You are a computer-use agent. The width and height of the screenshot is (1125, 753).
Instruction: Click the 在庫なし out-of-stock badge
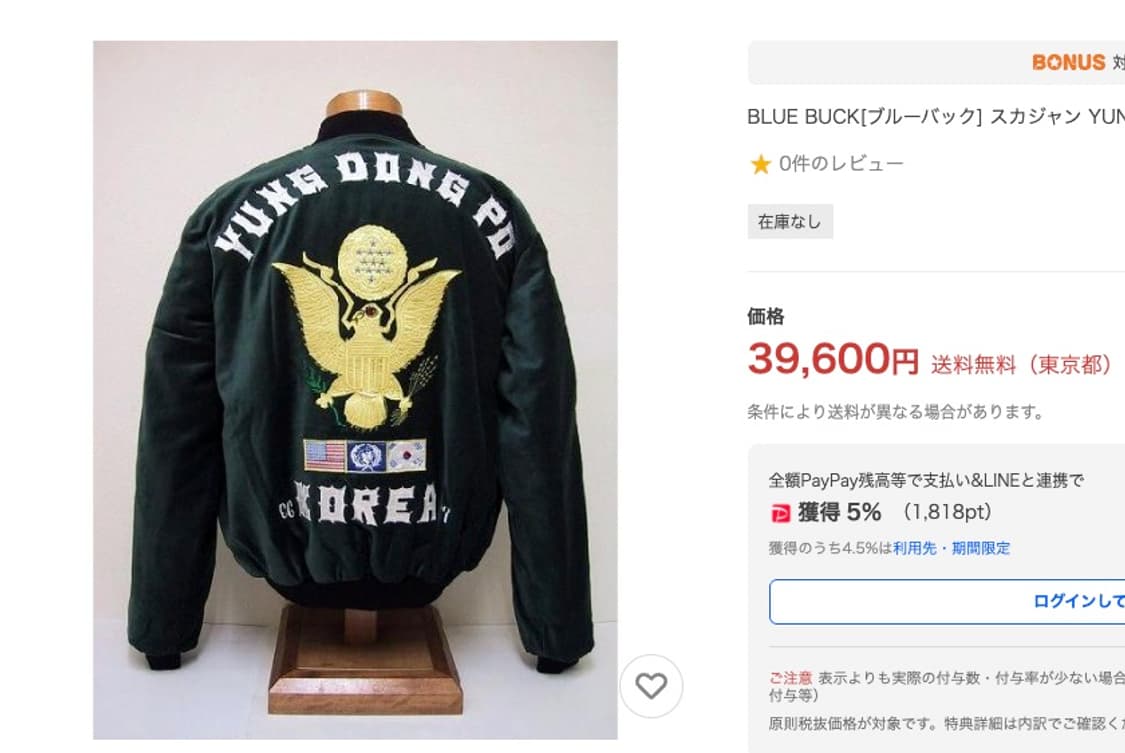coord(790,222)
